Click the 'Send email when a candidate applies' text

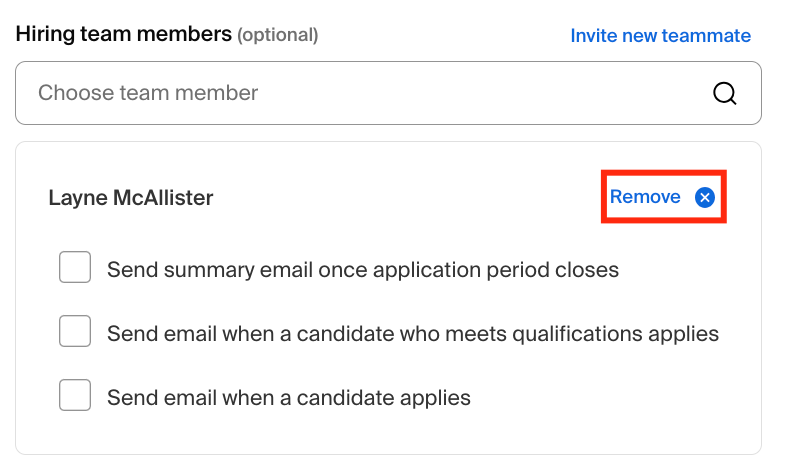tap(288, 398)
